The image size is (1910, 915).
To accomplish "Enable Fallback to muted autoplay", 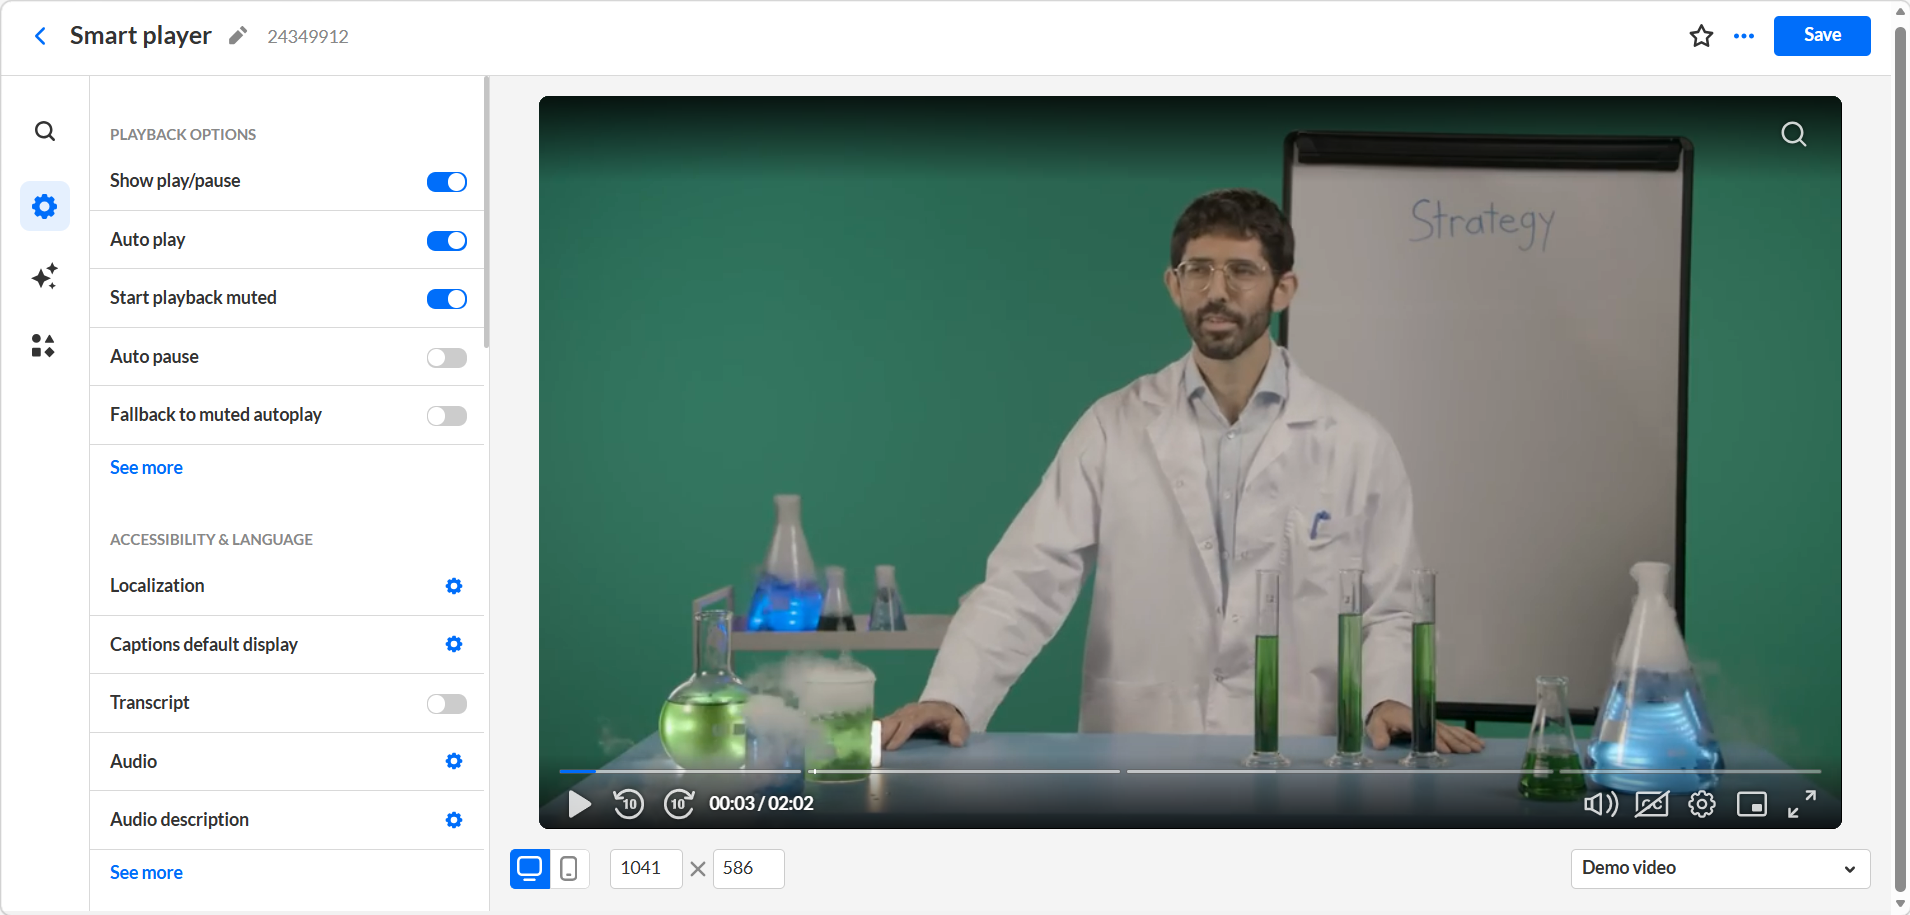I will tap(447, 416).
